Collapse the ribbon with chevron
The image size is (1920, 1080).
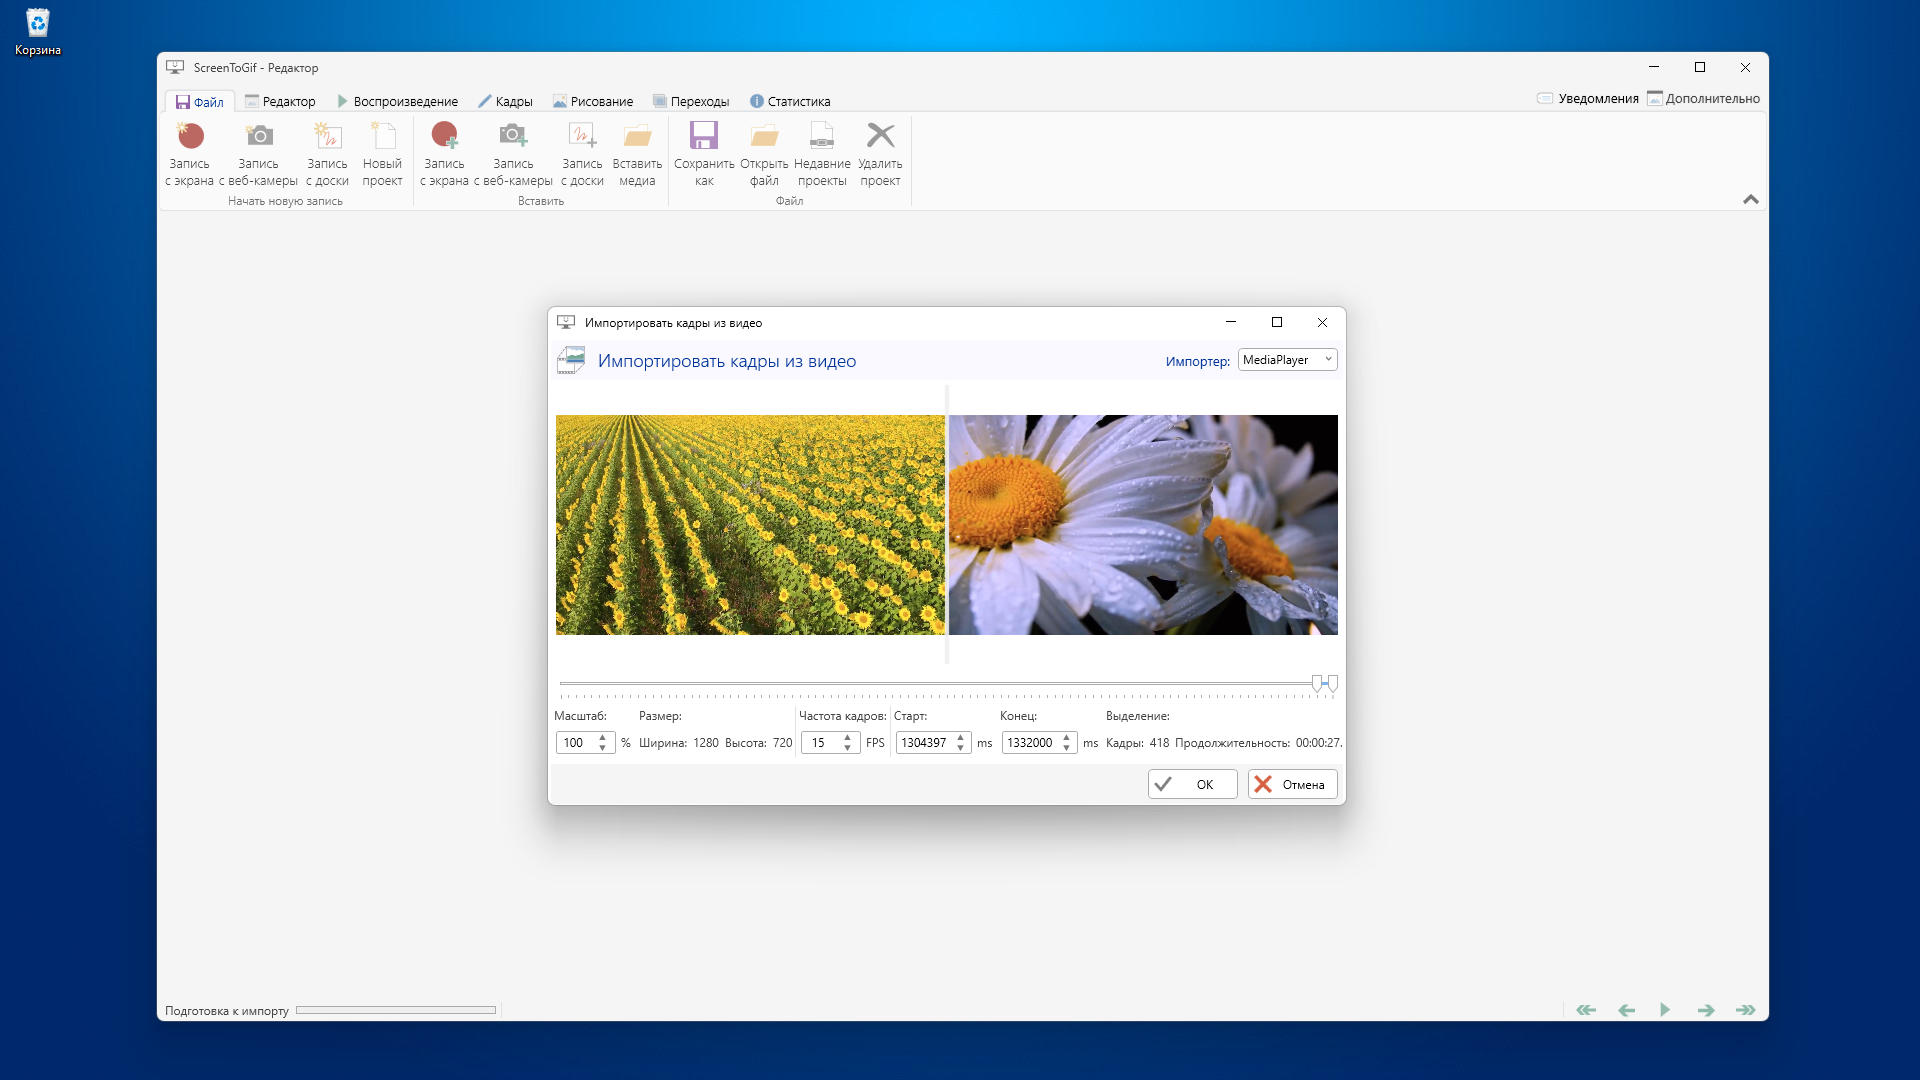(1750, 199)
